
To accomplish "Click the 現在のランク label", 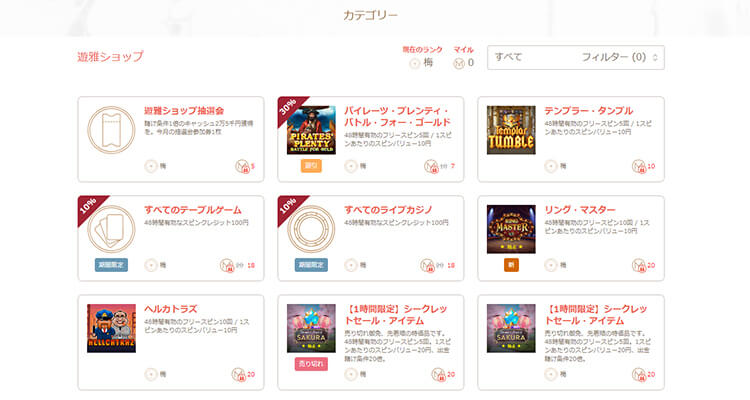I will point(422,49).
